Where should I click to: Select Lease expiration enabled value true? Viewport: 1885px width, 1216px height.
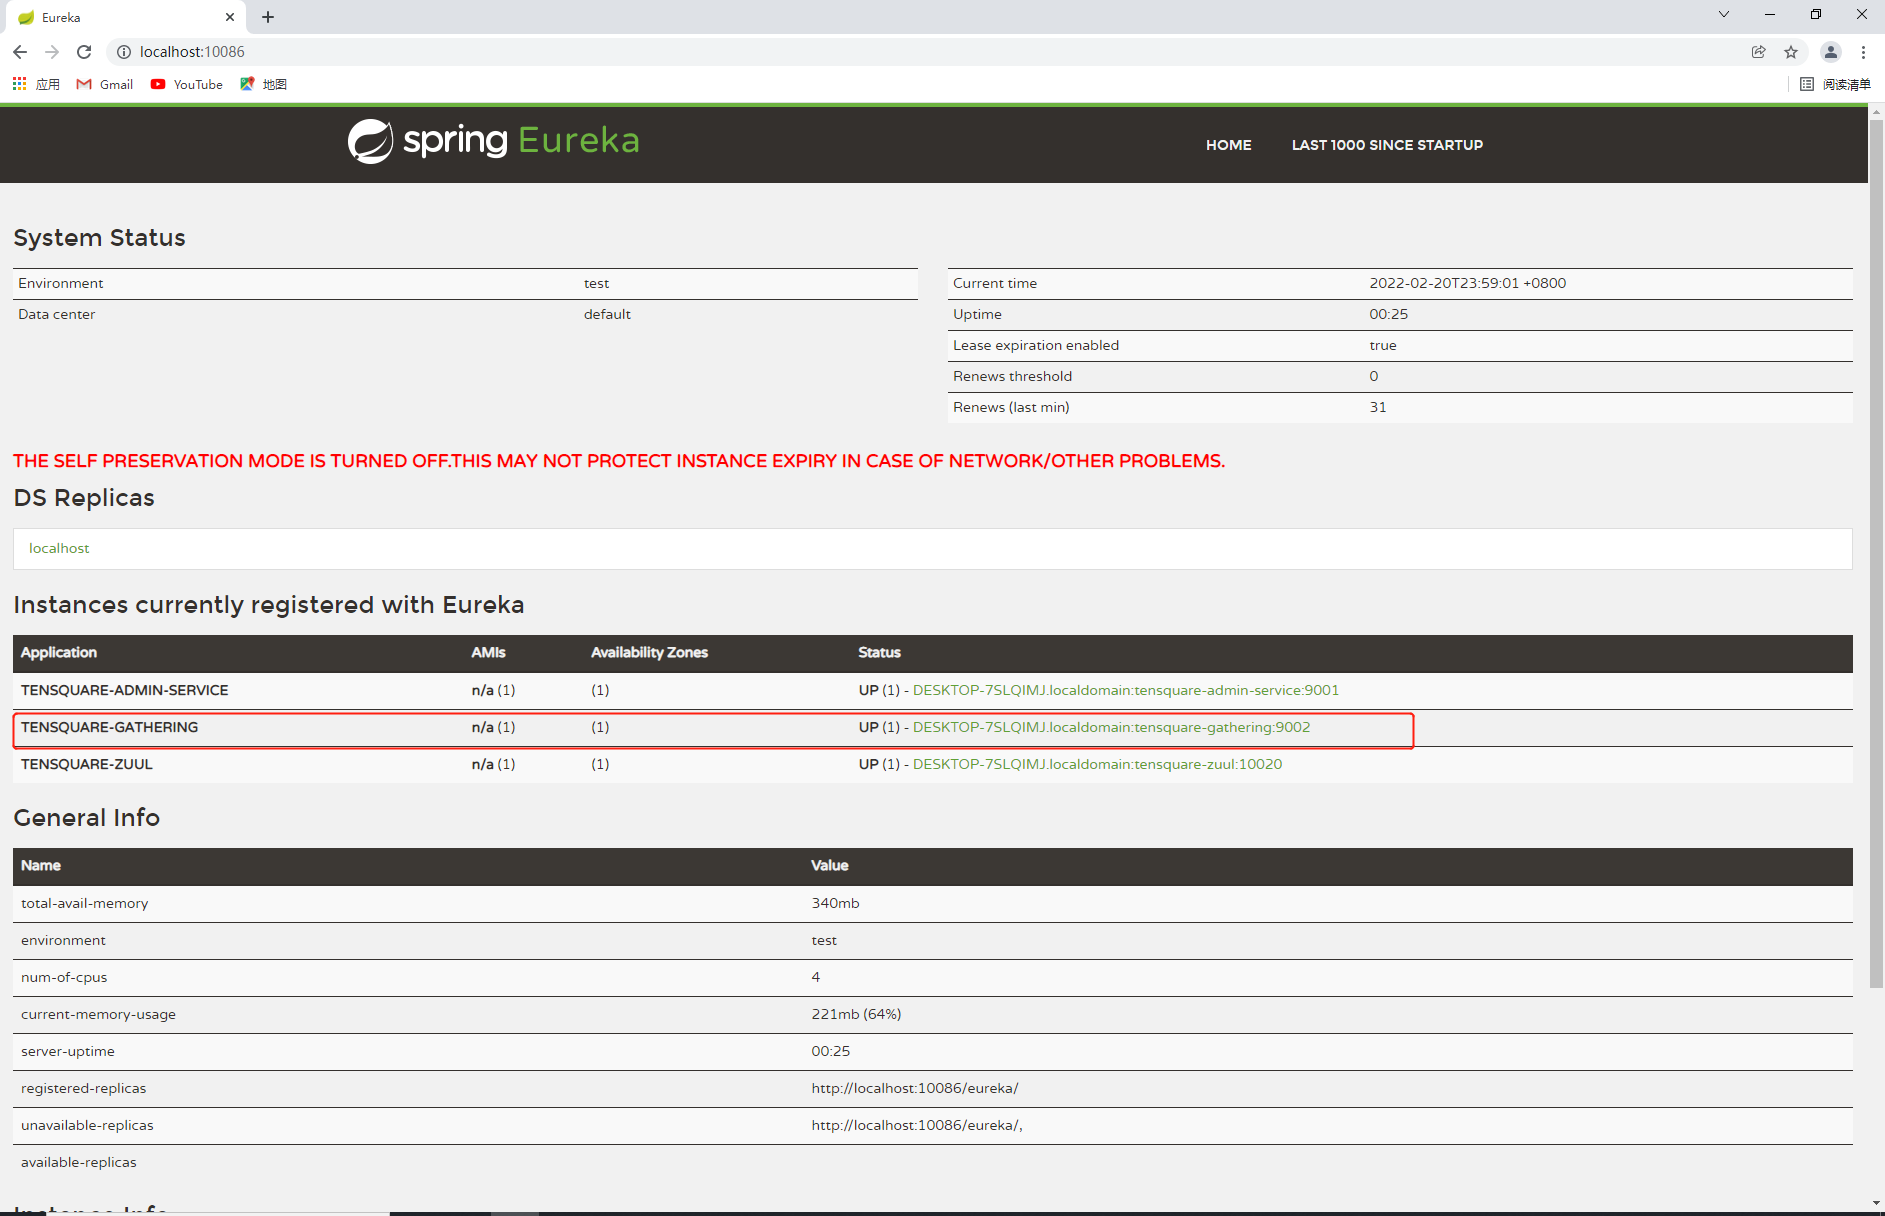(1382, 345)
